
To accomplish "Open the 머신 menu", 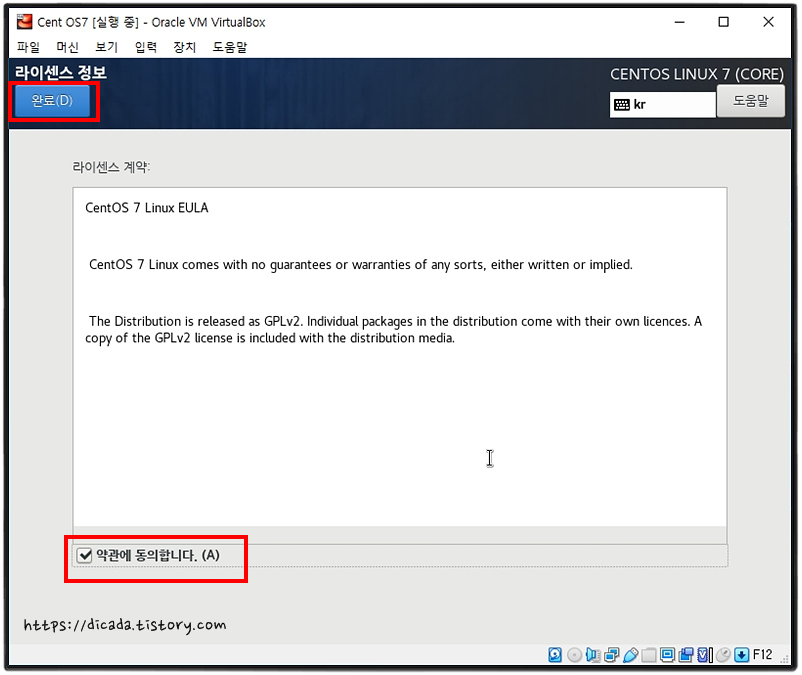I will pos(68,47).
